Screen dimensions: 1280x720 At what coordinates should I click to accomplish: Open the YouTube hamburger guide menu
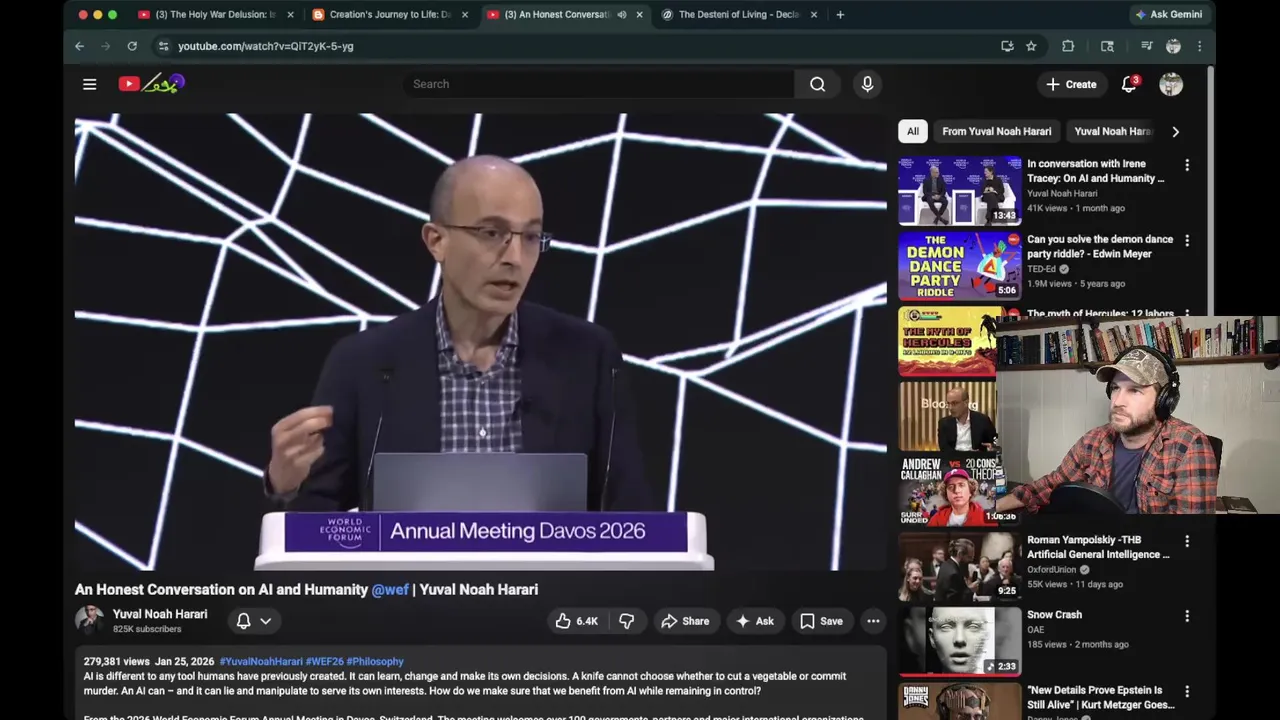point(89,84)
